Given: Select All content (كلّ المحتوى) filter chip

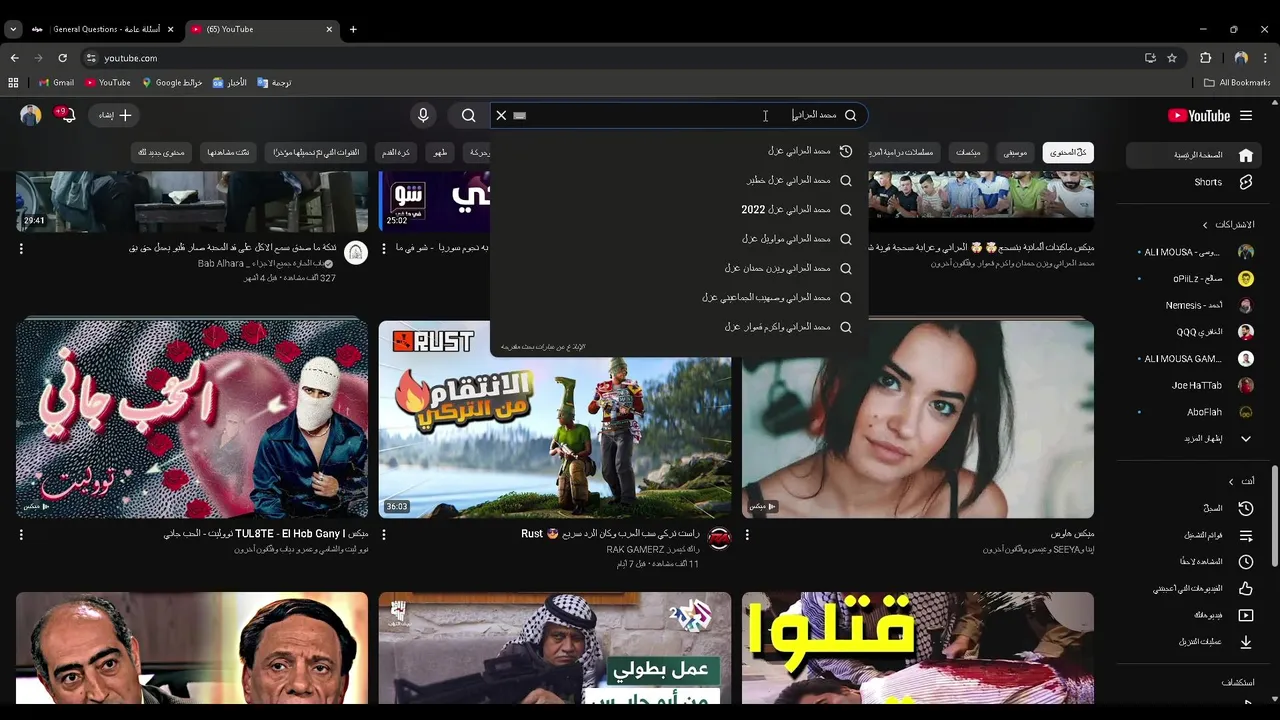Looking at the screenshot, I should pos(1068,152).
